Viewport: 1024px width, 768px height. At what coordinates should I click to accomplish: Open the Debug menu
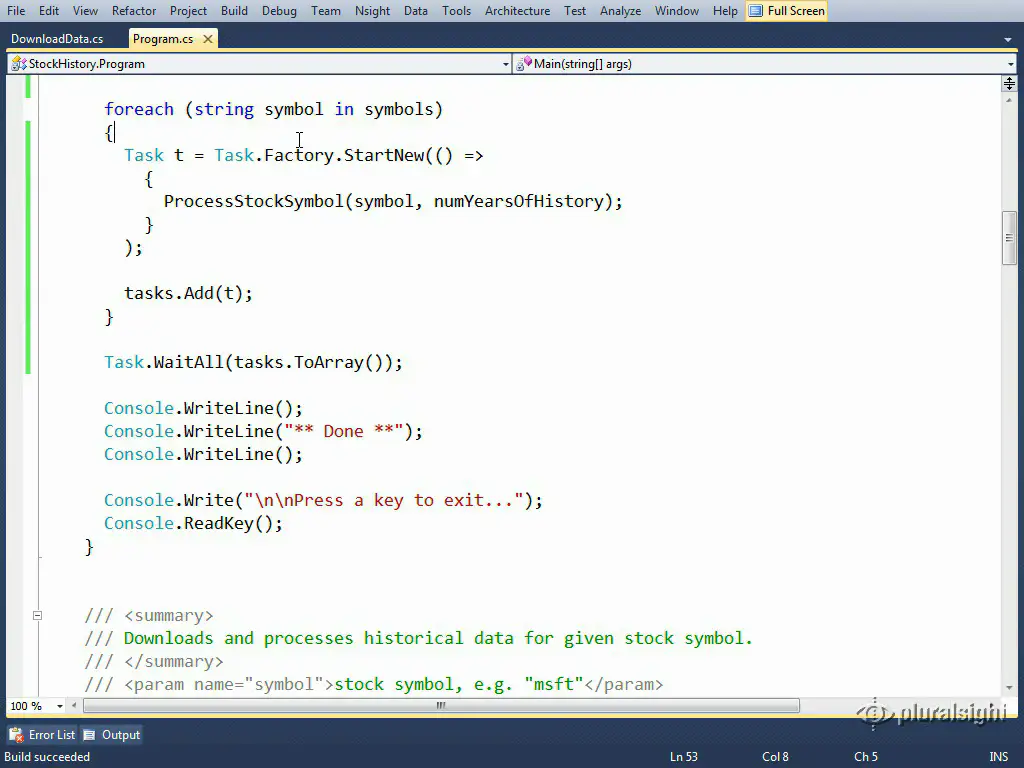[x=280, y=11]
